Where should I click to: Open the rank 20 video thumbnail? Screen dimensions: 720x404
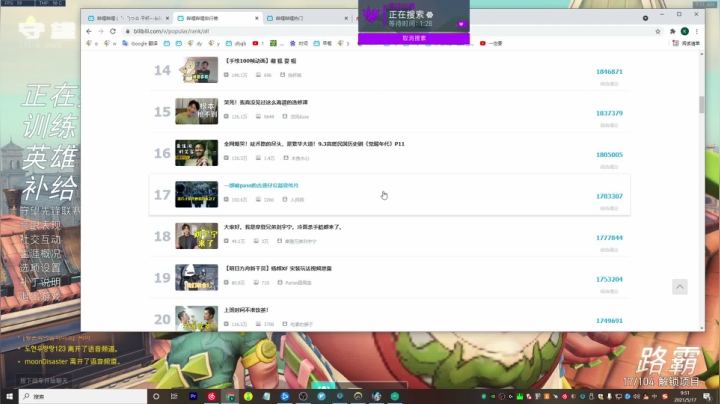click(x=197, y=319)
